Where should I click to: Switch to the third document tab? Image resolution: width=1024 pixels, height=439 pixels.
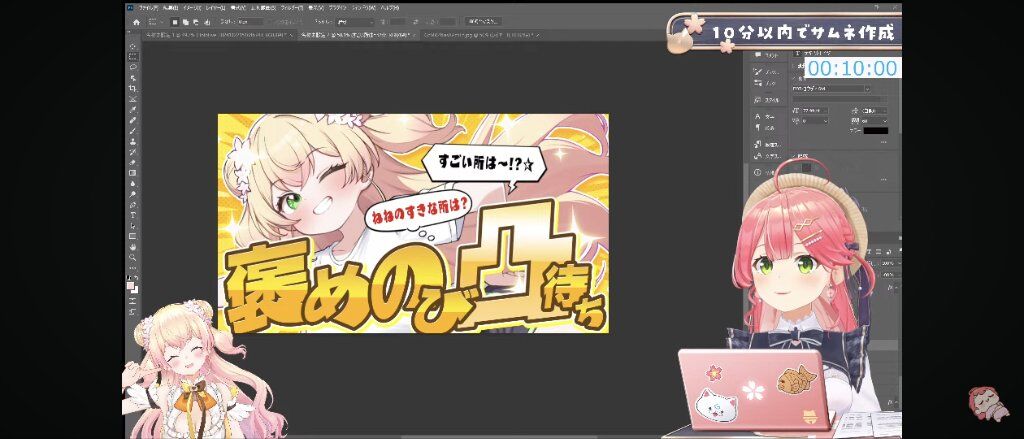click(480, 35)
